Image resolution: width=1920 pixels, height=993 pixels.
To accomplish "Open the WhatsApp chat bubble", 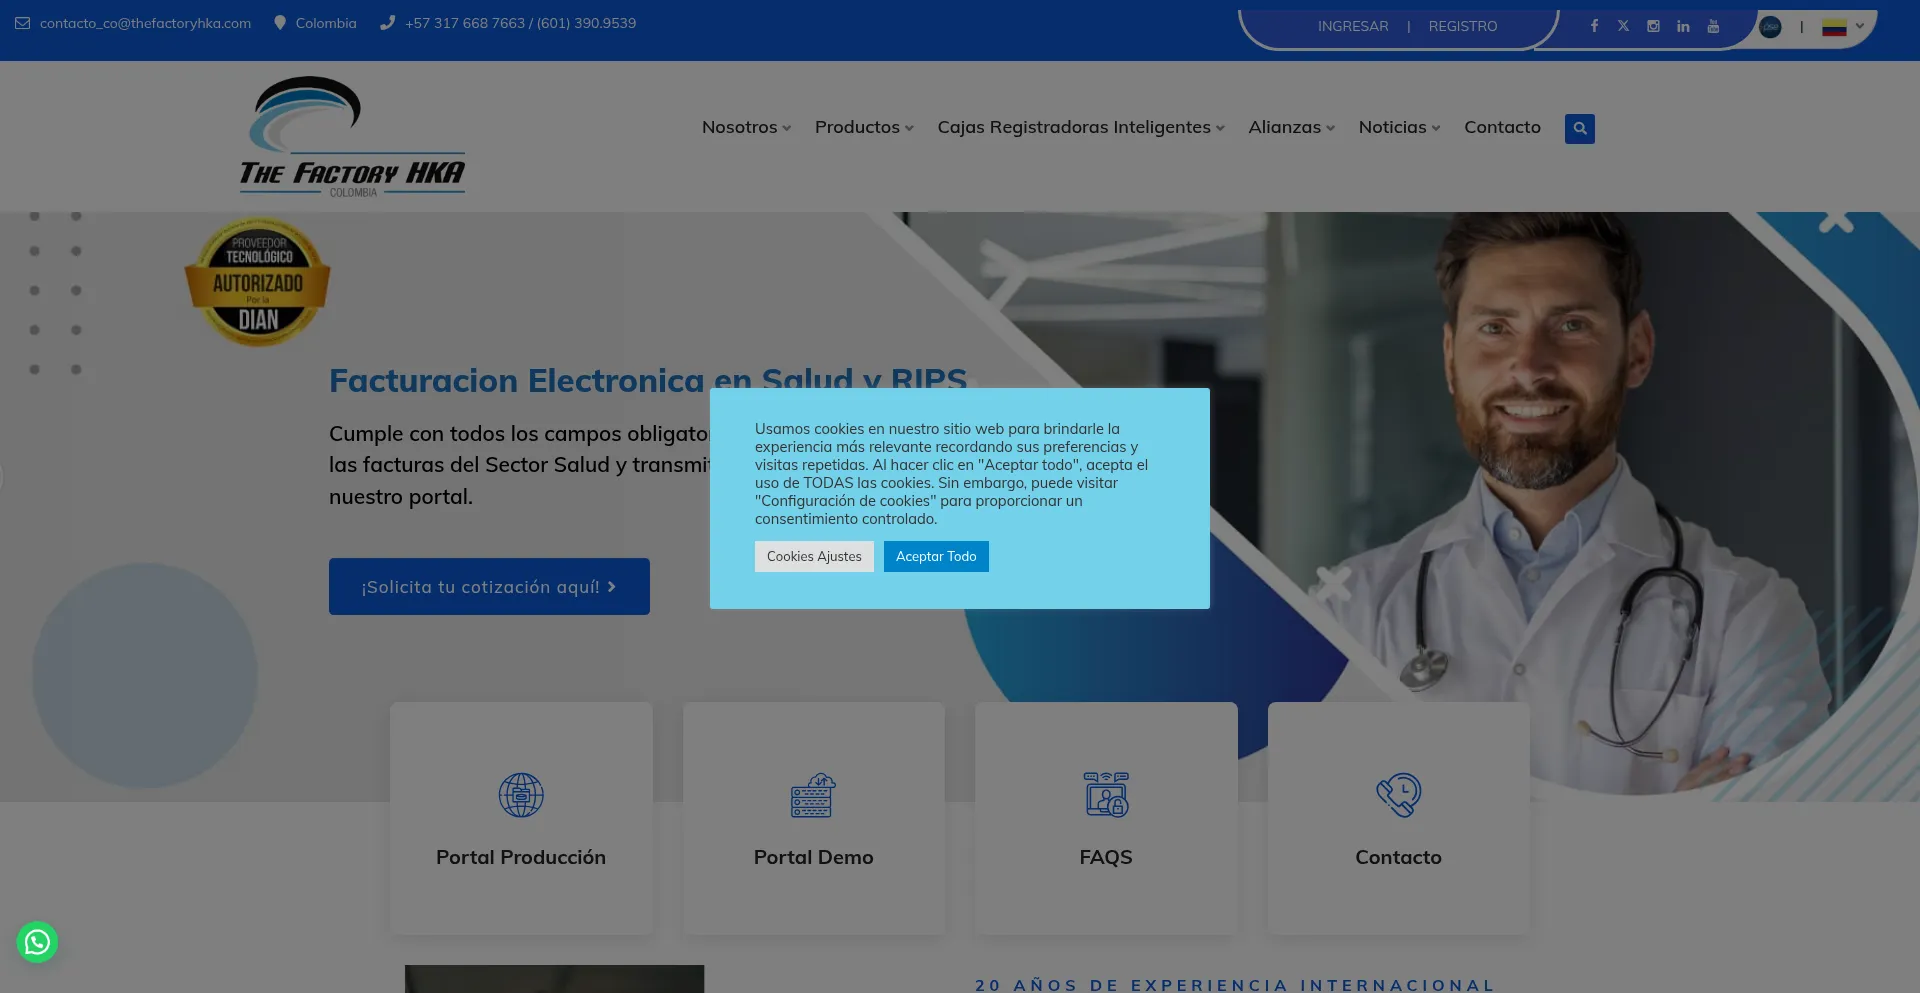I will click(37, 942).
